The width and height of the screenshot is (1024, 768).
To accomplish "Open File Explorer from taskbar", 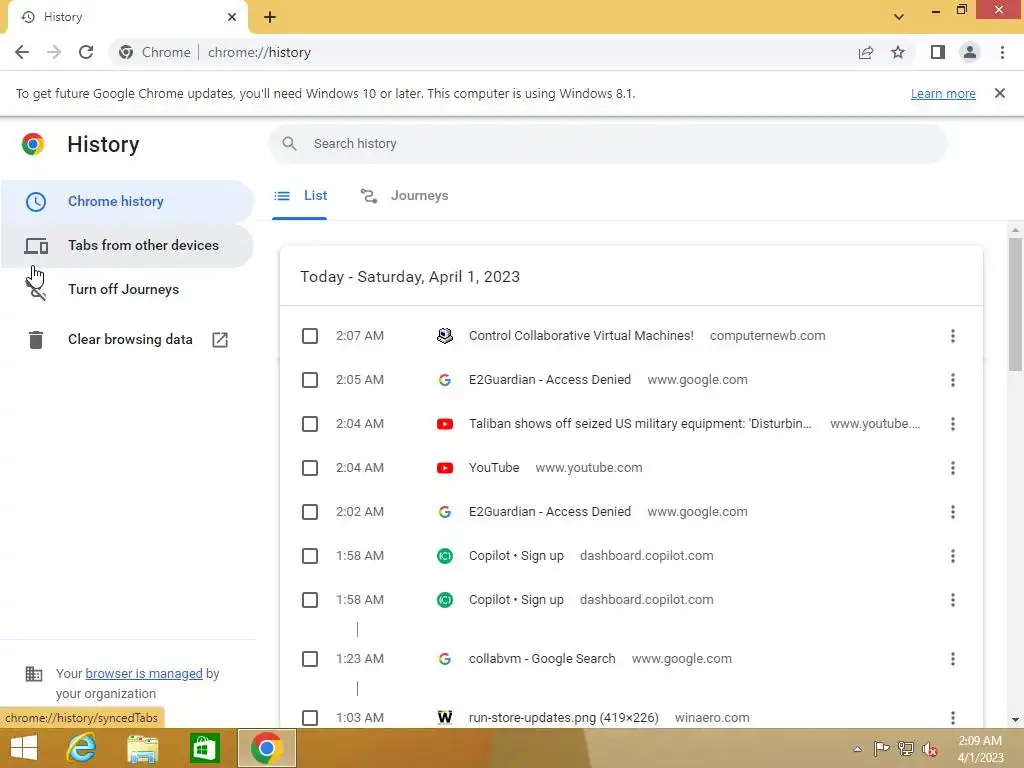I will [142, 748].
